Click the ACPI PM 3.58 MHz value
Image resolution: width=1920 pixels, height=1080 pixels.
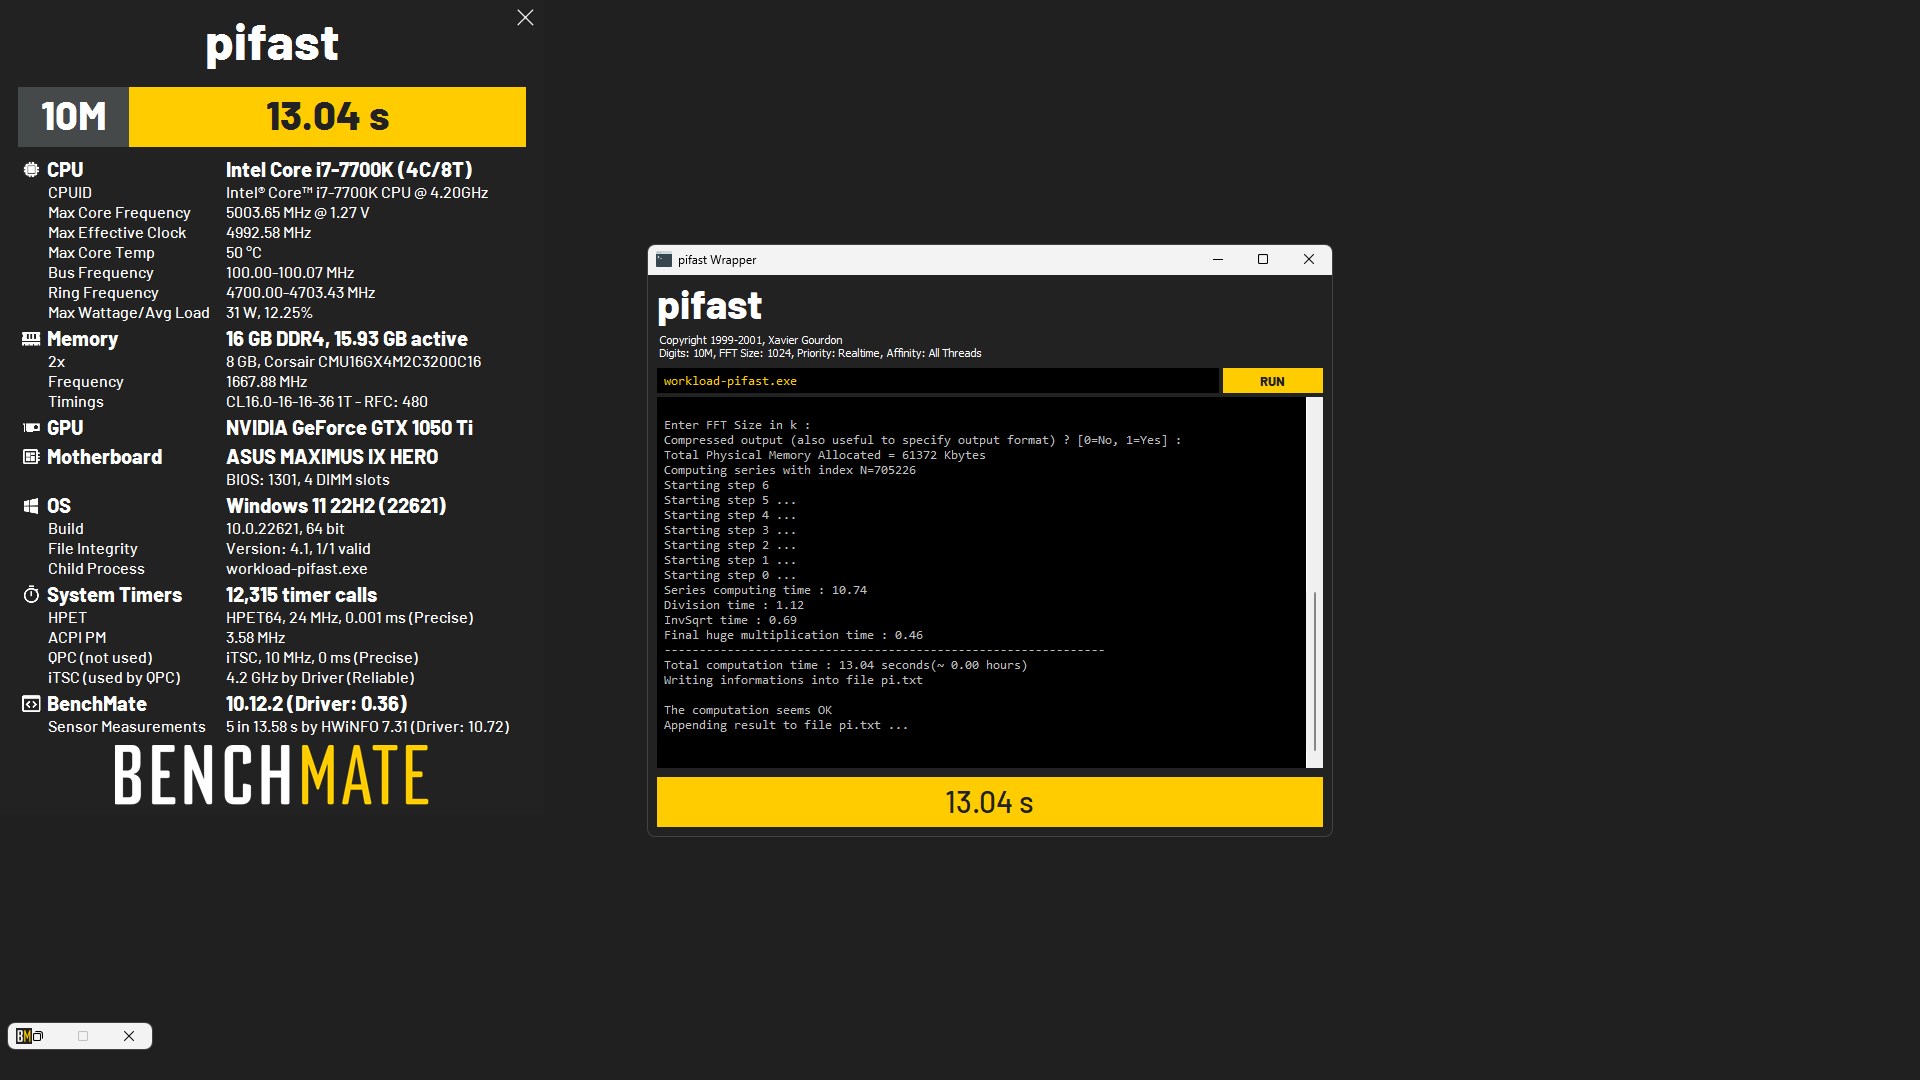click(x=255, y=638)
